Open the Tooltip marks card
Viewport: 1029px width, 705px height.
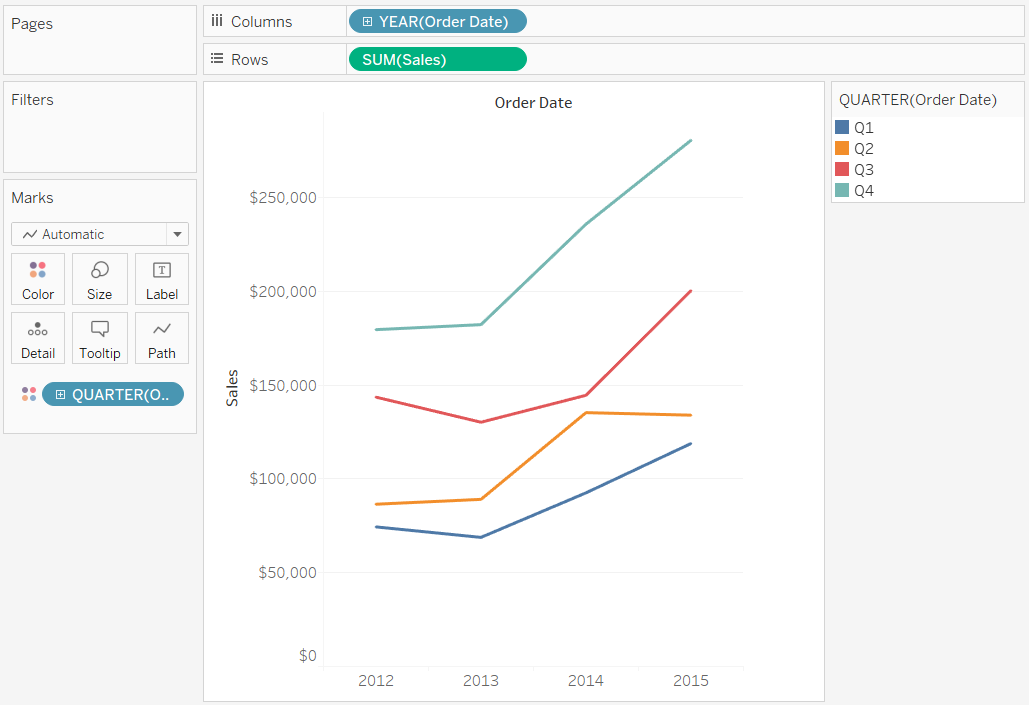100,338
